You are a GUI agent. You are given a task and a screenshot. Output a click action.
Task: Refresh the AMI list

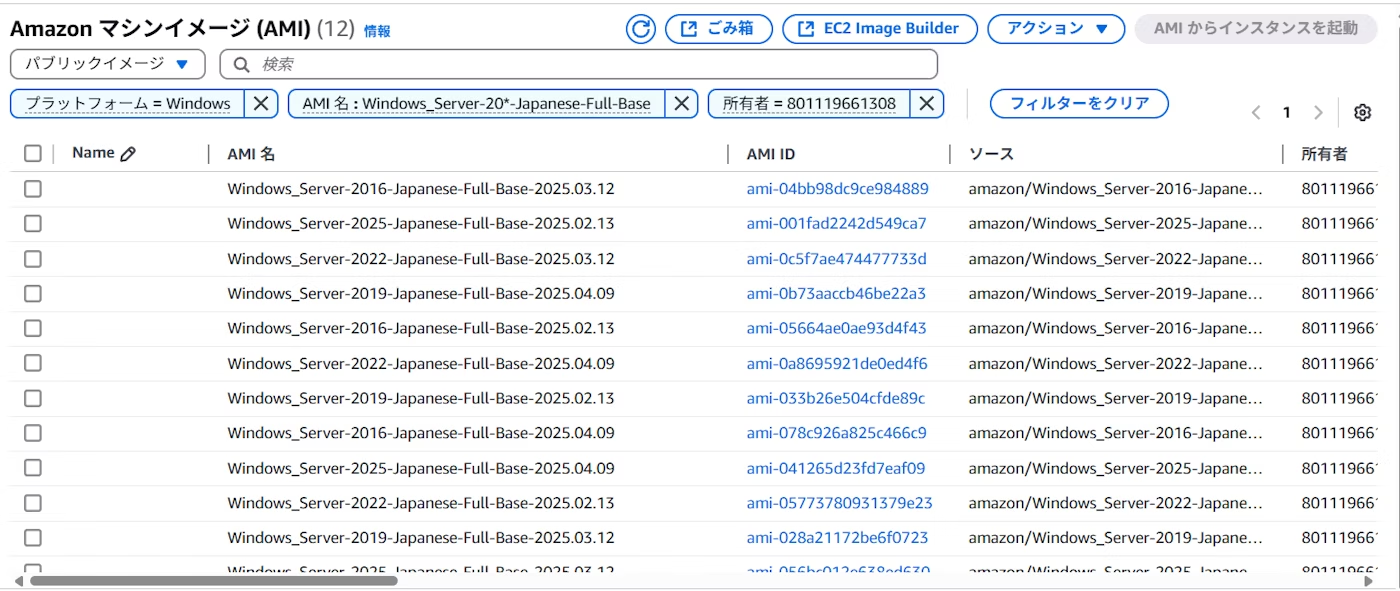click(x=641, y=29)
